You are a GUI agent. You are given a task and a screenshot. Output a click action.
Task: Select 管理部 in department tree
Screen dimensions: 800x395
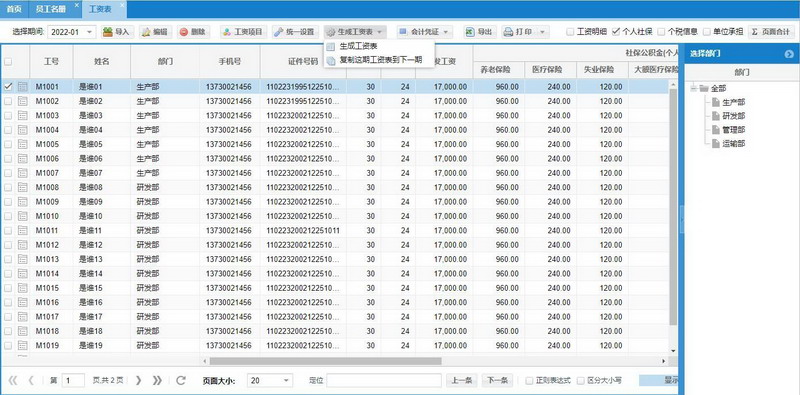click(734, 130)
